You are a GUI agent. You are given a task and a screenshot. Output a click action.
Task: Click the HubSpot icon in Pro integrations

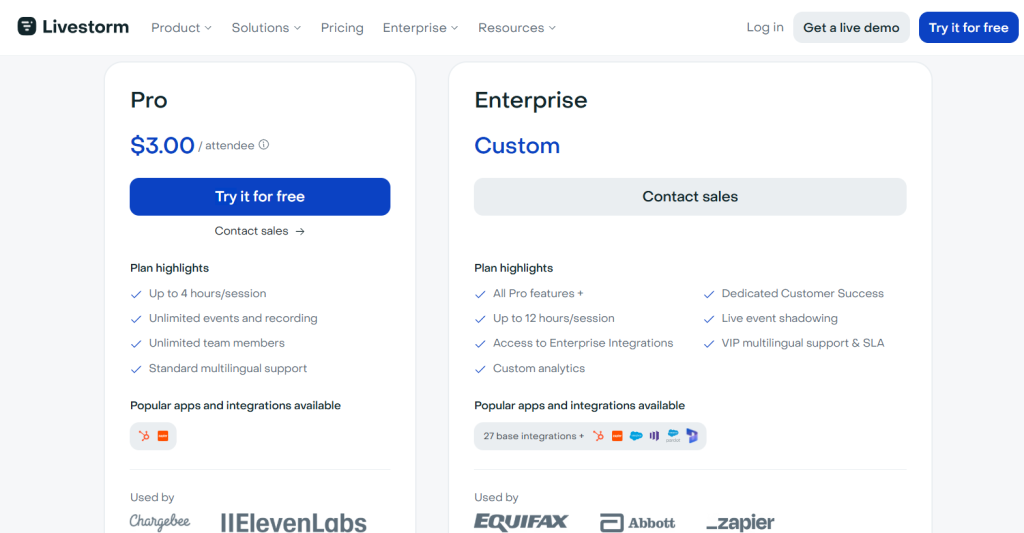click(144, 436)
